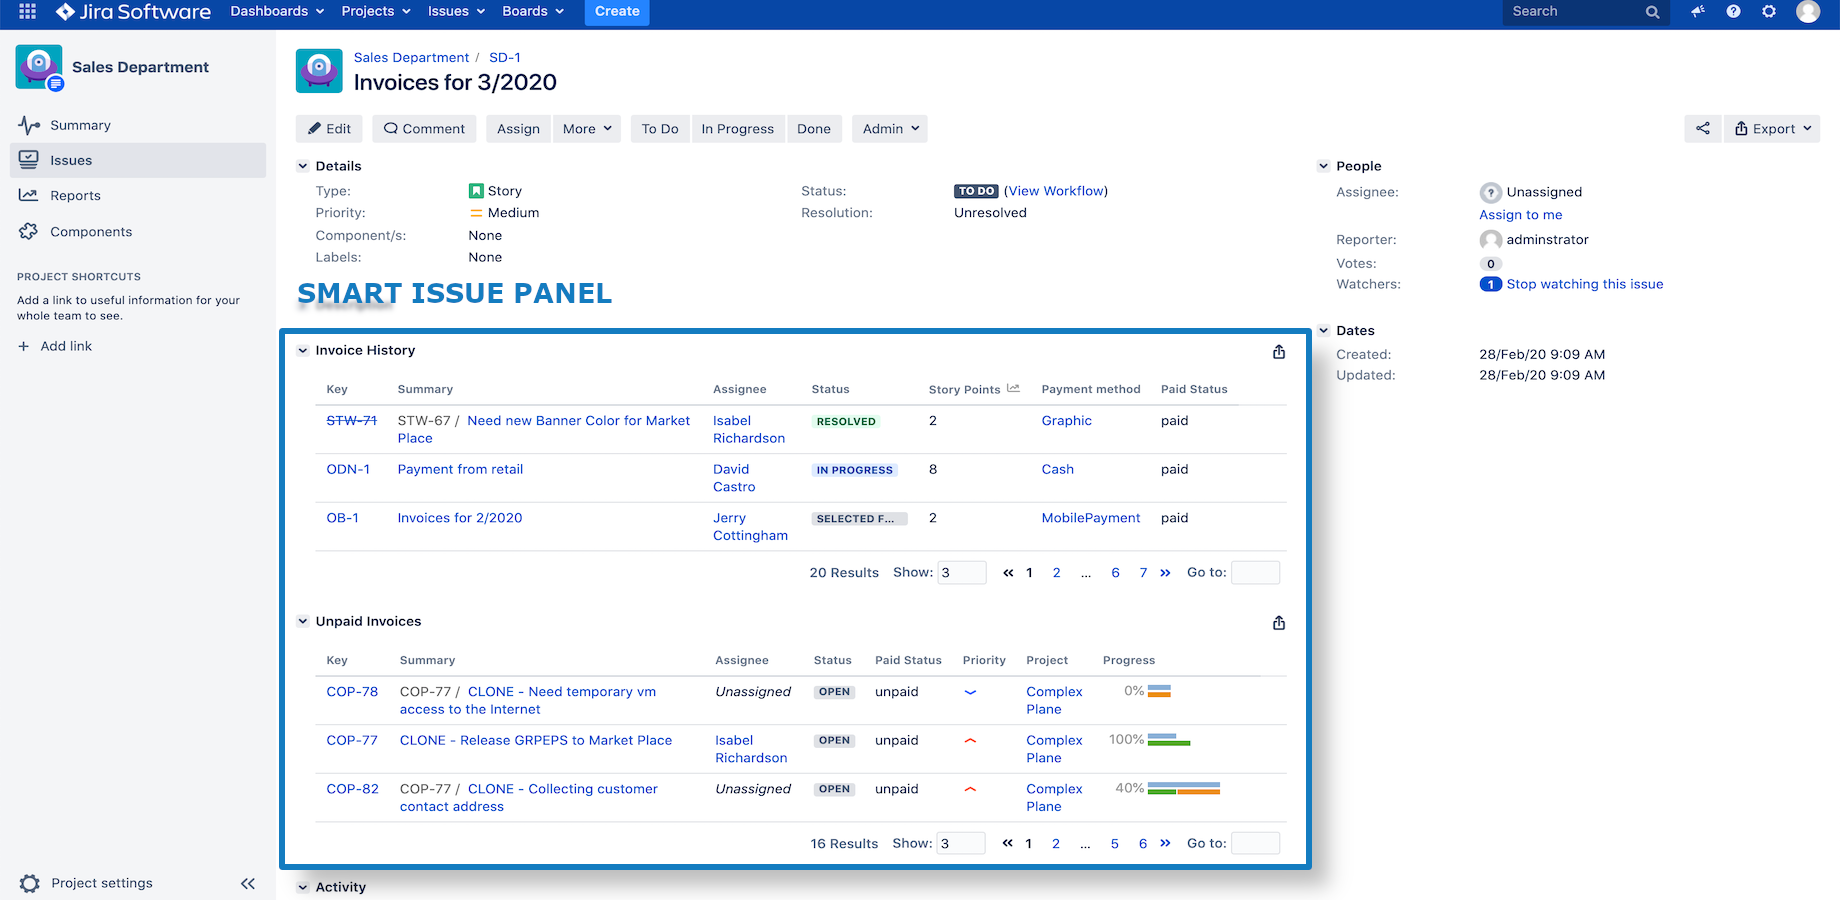This screenshot has height=900, width=1840.
Task: Export the Unpaid Invoices panel data
Action: pyautogui.click(x=1278, y=622)
